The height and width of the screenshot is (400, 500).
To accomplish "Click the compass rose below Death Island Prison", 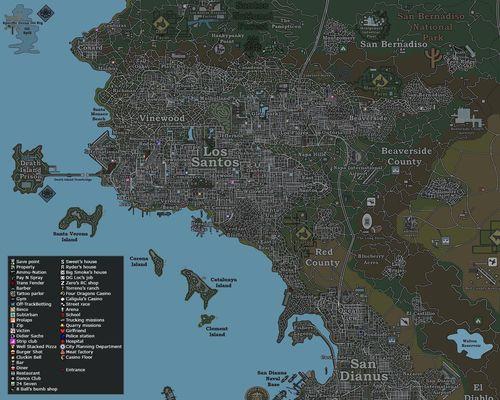I will pos(47,194).
